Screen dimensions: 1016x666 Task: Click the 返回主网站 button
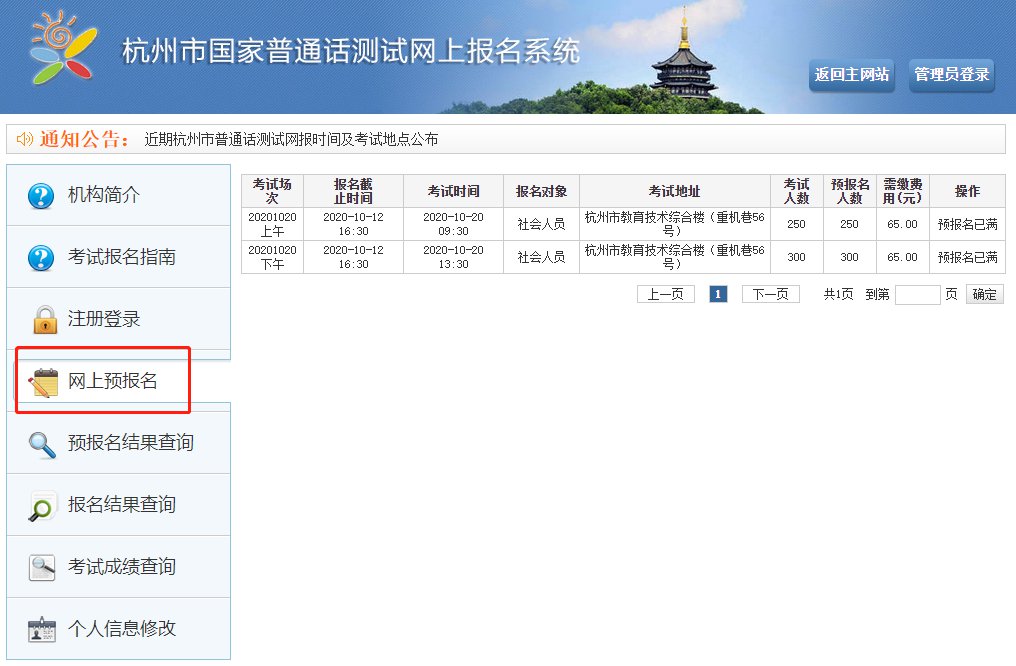851,75
